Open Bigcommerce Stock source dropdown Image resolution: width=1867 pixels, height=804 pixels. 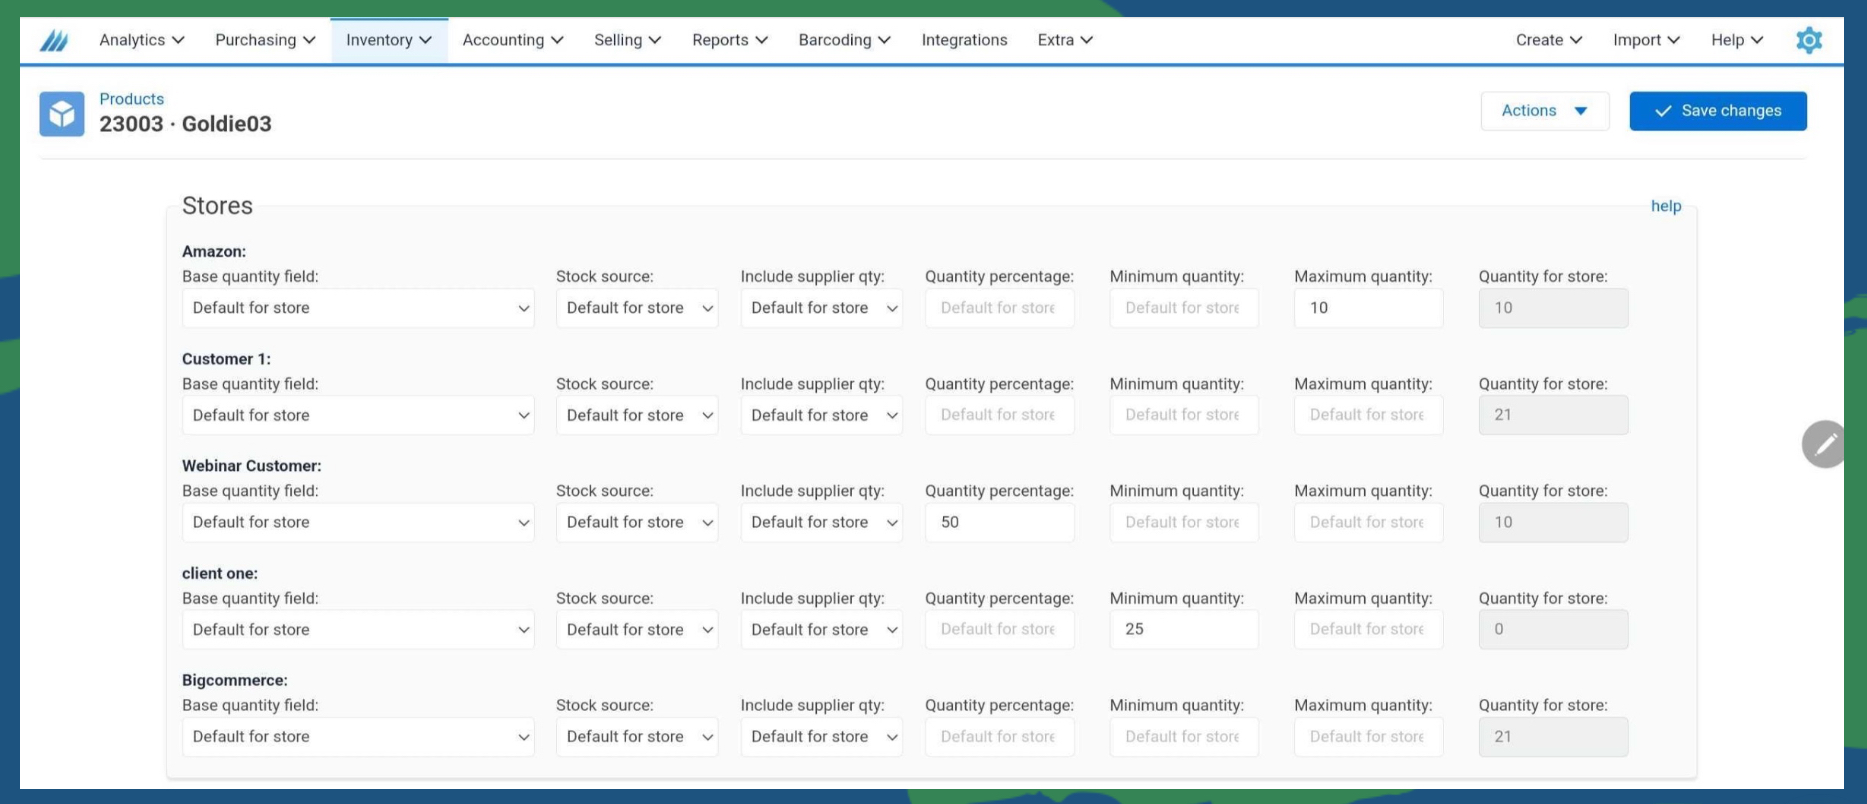coord(637,737)
